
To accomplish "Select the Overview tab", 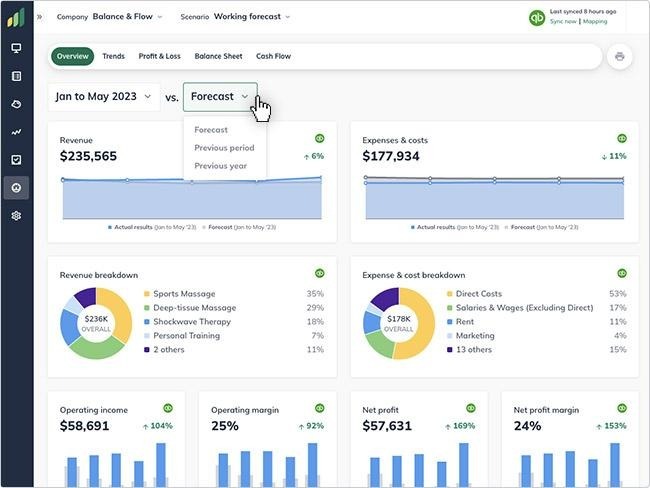I will point(73,56).
